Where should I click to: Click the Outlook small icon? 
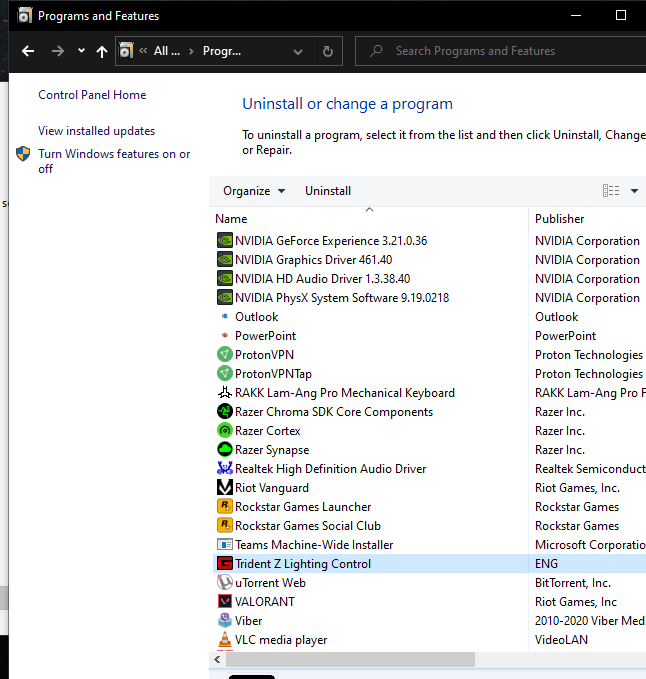(x=225, y=316)
